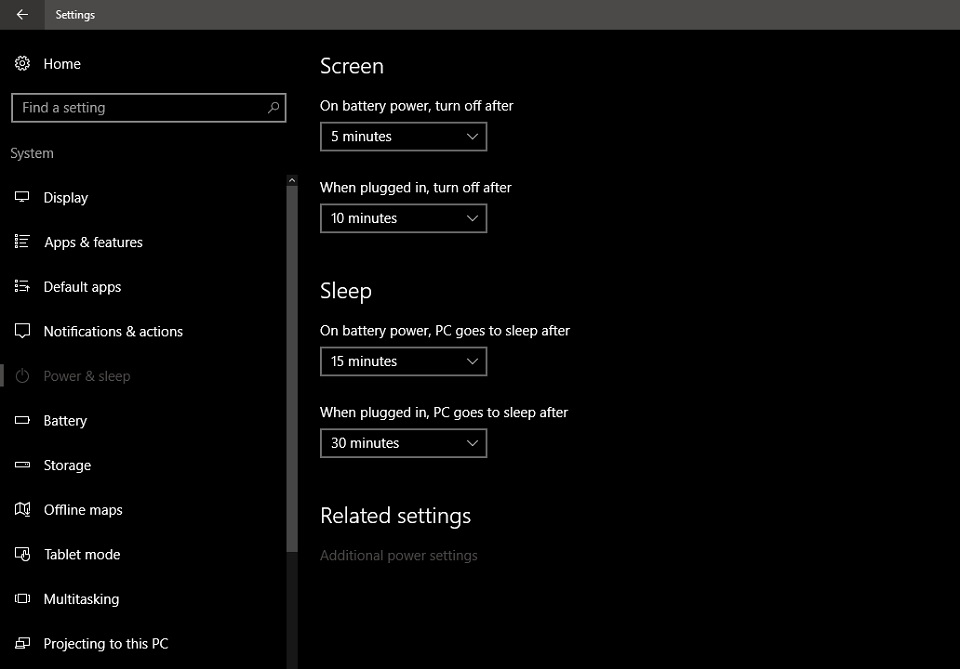960x669 pixels.
Task: Click the search magnifier icon
Action: pos(274,108)
